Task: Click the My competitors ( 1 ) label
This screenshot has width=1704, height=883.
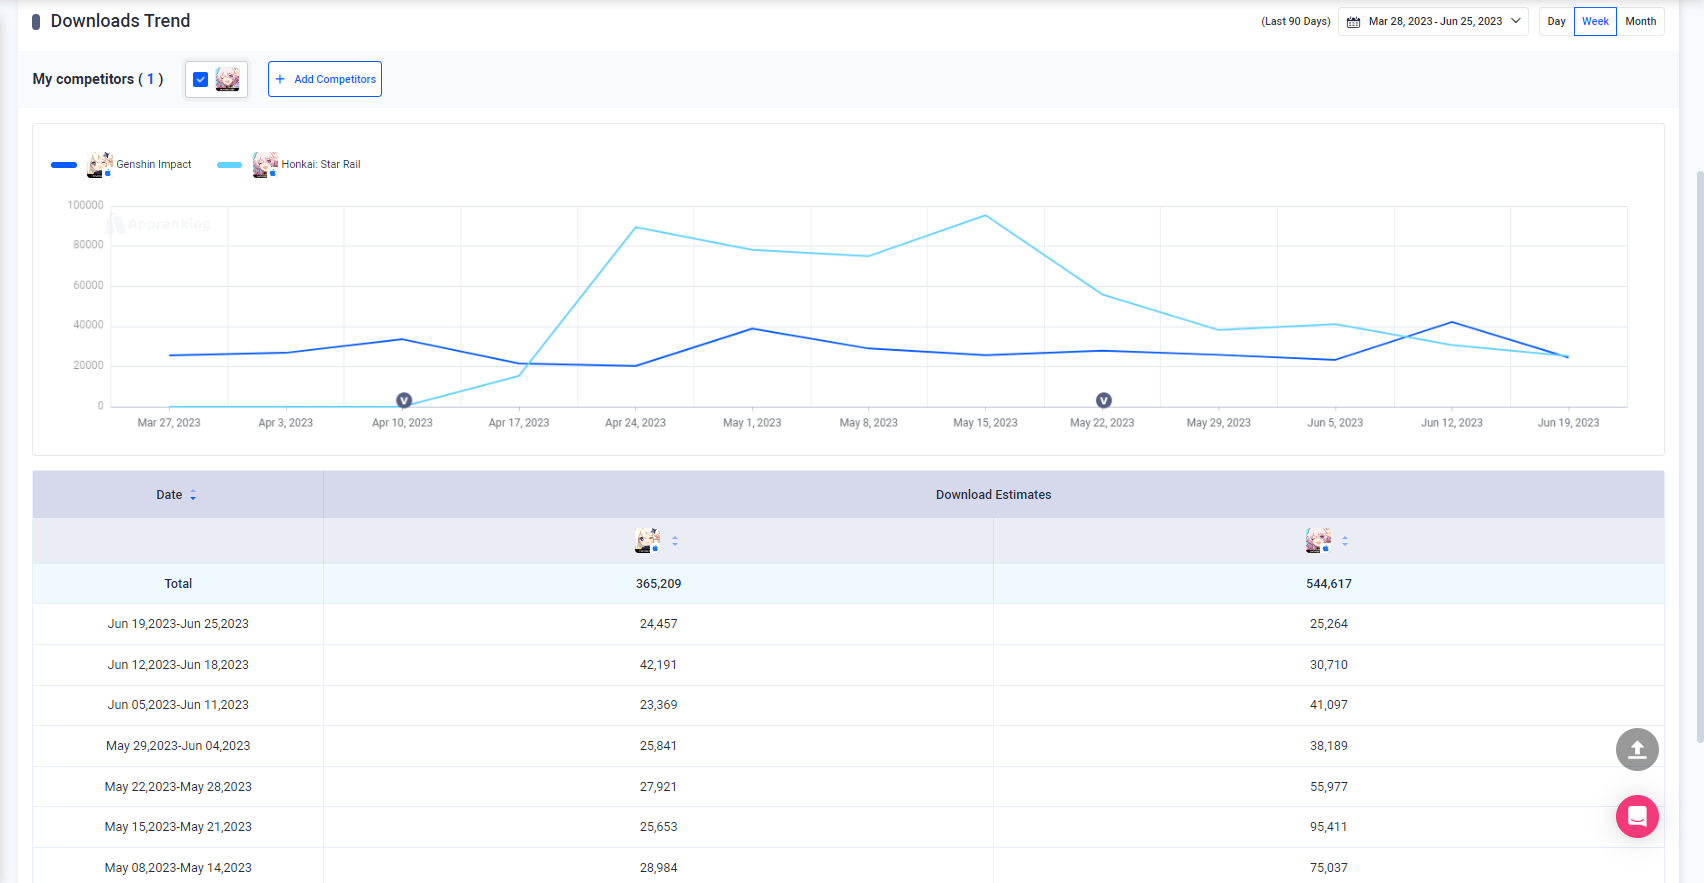Action: pyautogui.click(x=98, y=79)
